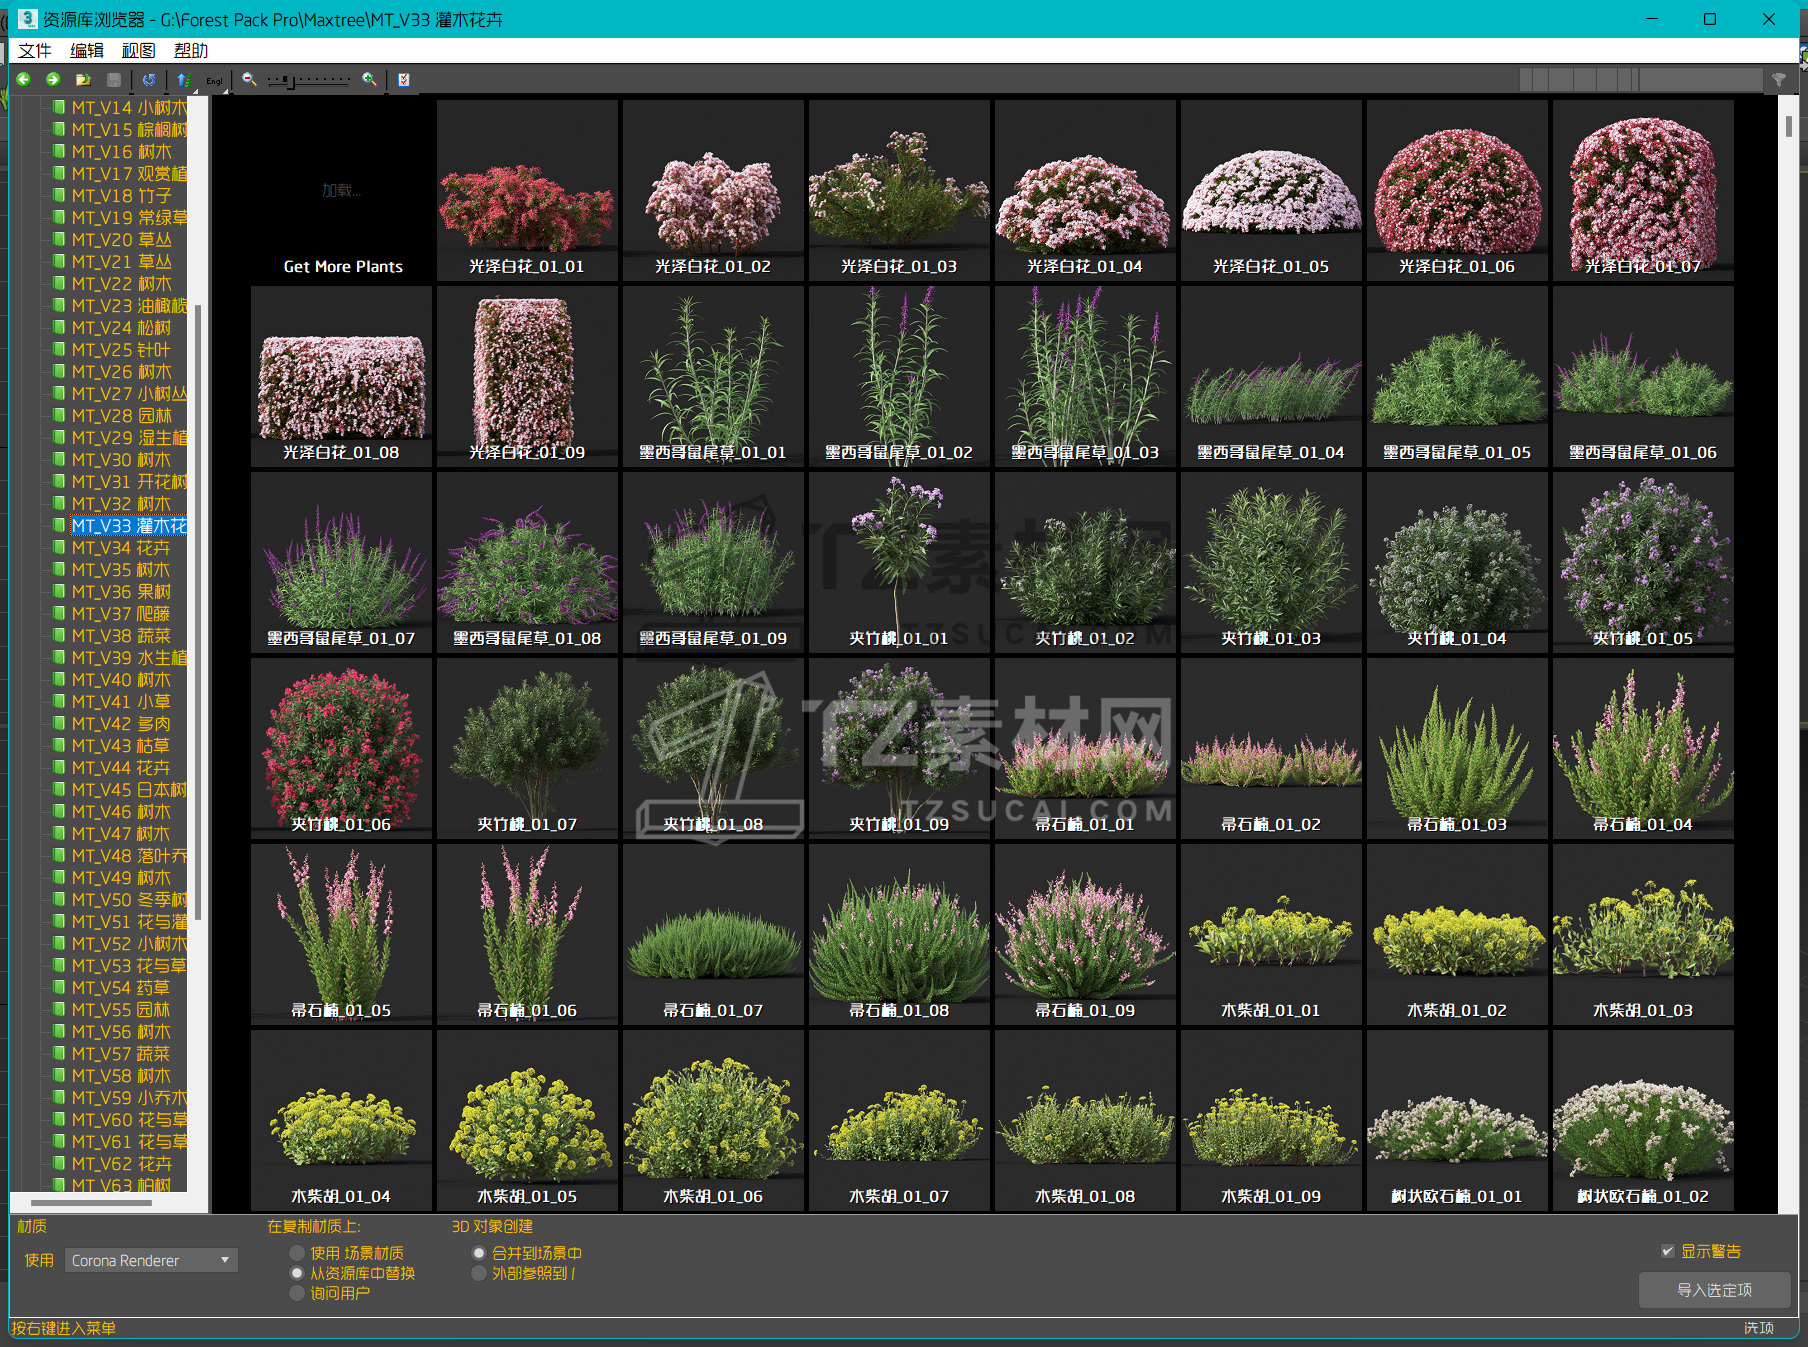1808x1347 pixels.
Task: Open the blue arrow sort order dropdown
Action: (x=184, y=80)
